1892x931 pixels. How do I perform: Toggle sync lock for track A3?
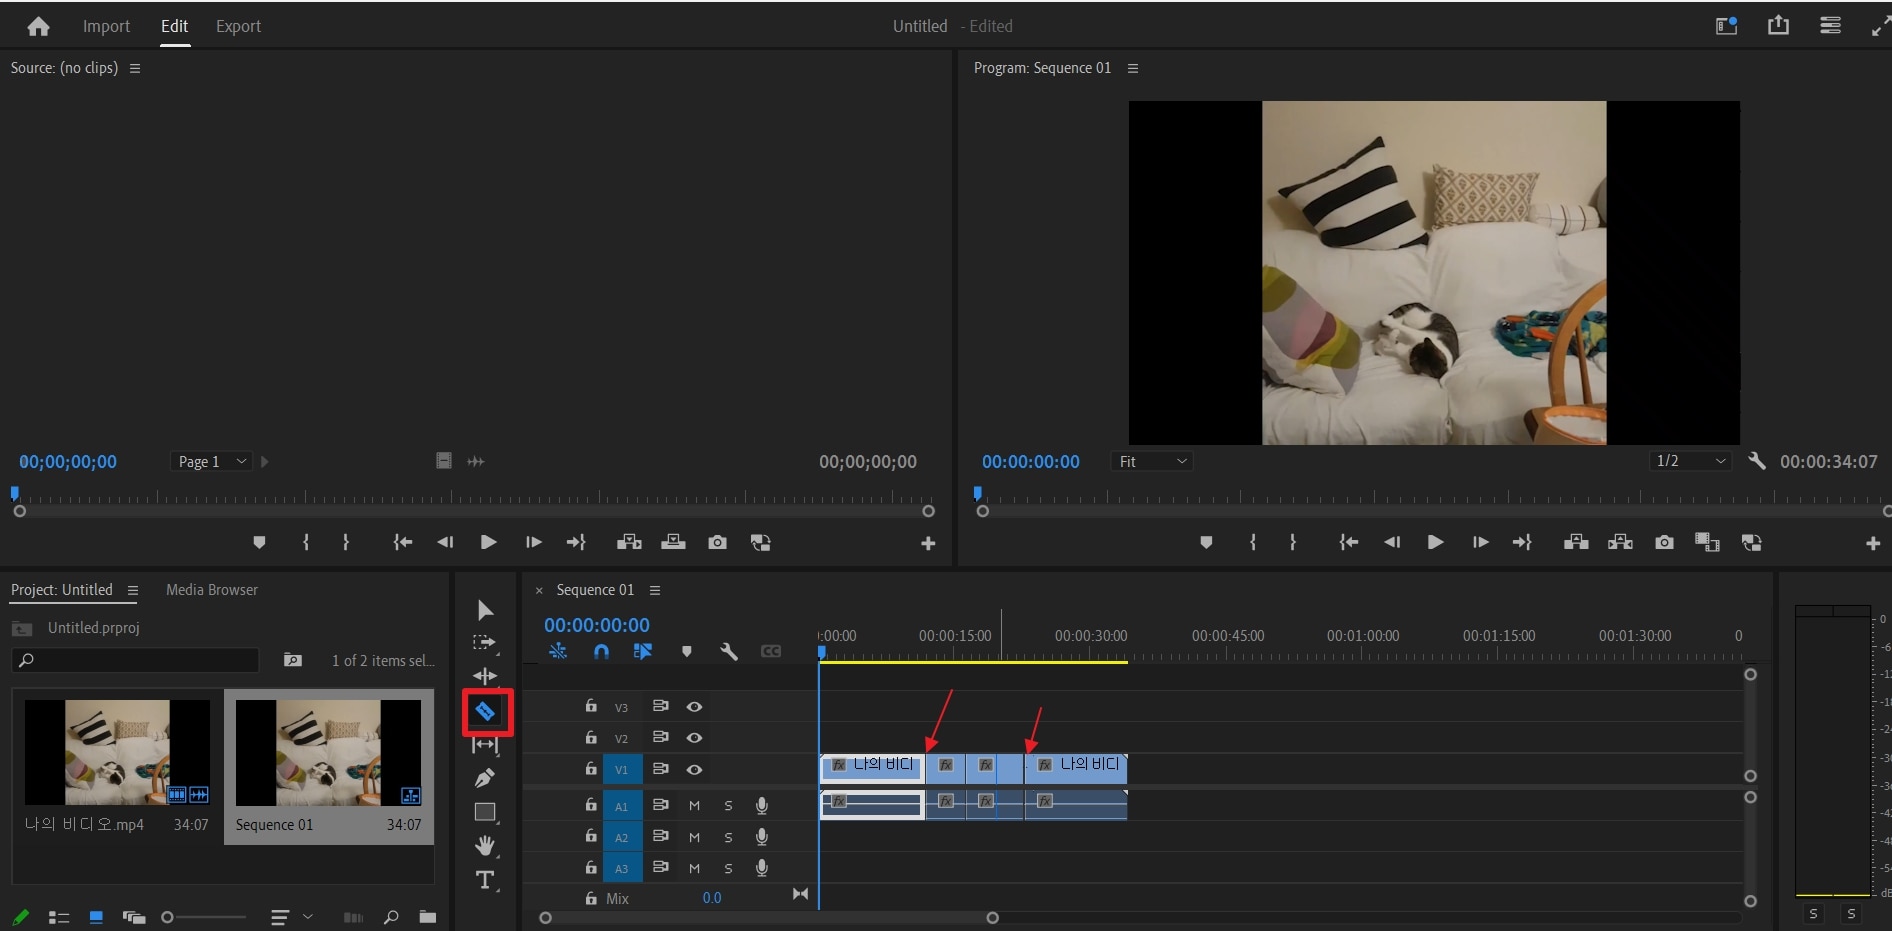(660, 867)
